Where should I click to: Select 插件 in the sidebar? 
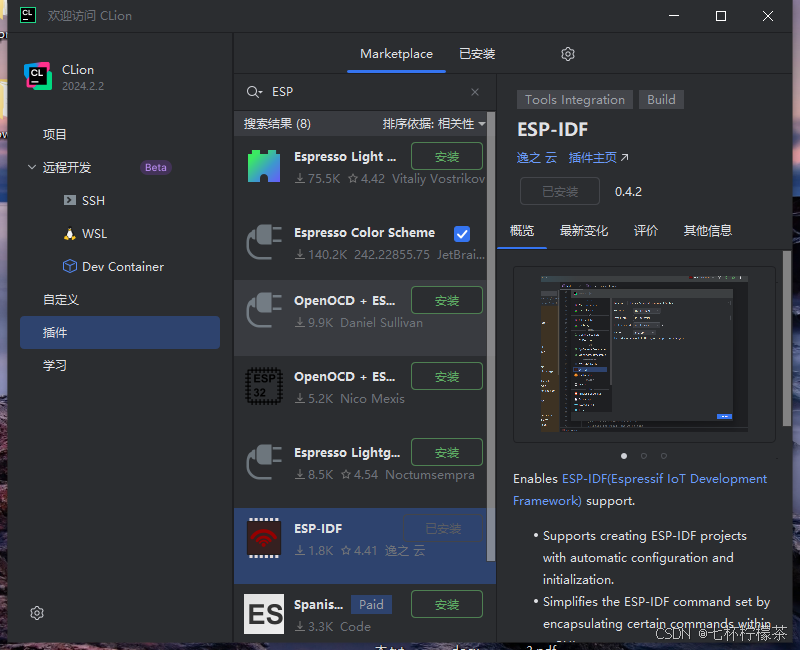point(120,333)
